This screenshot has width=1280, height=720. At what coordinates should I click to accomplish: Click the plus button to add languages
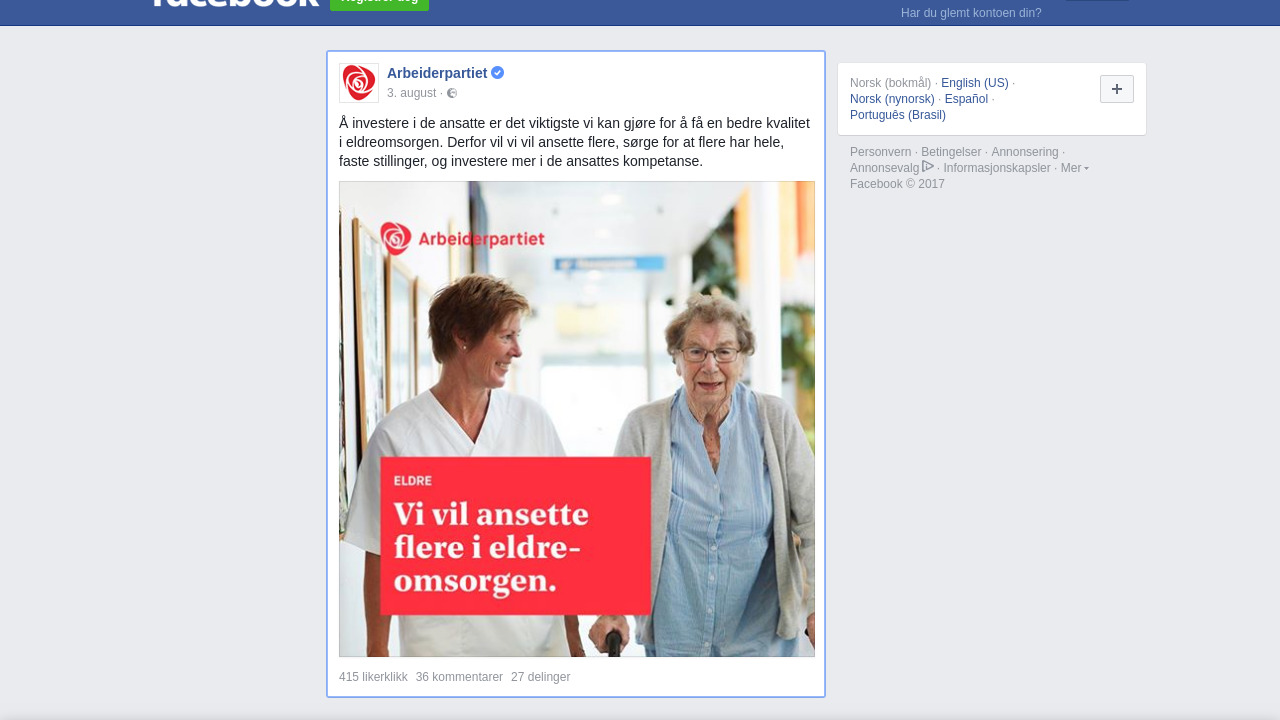tap(1117, 89)
